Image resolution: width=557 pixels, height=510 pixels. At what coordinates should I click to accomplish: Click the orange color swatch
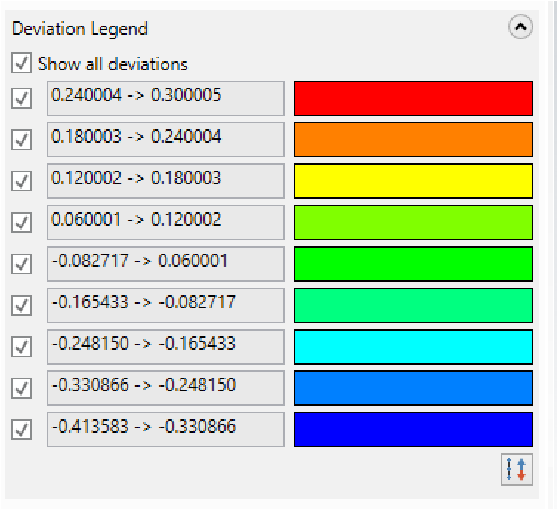point(413,140)
